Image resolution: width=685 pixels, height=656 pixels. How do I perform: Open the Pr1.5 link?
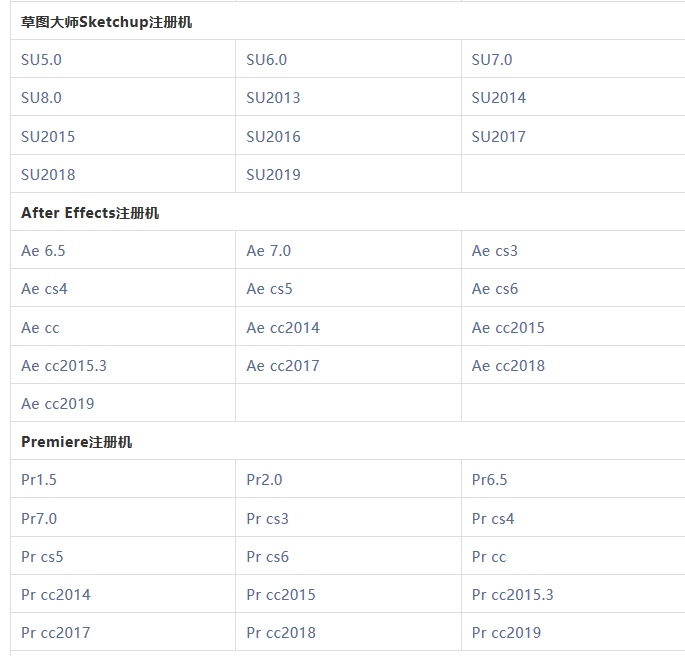pyautogui.click(x=39, y=480)
